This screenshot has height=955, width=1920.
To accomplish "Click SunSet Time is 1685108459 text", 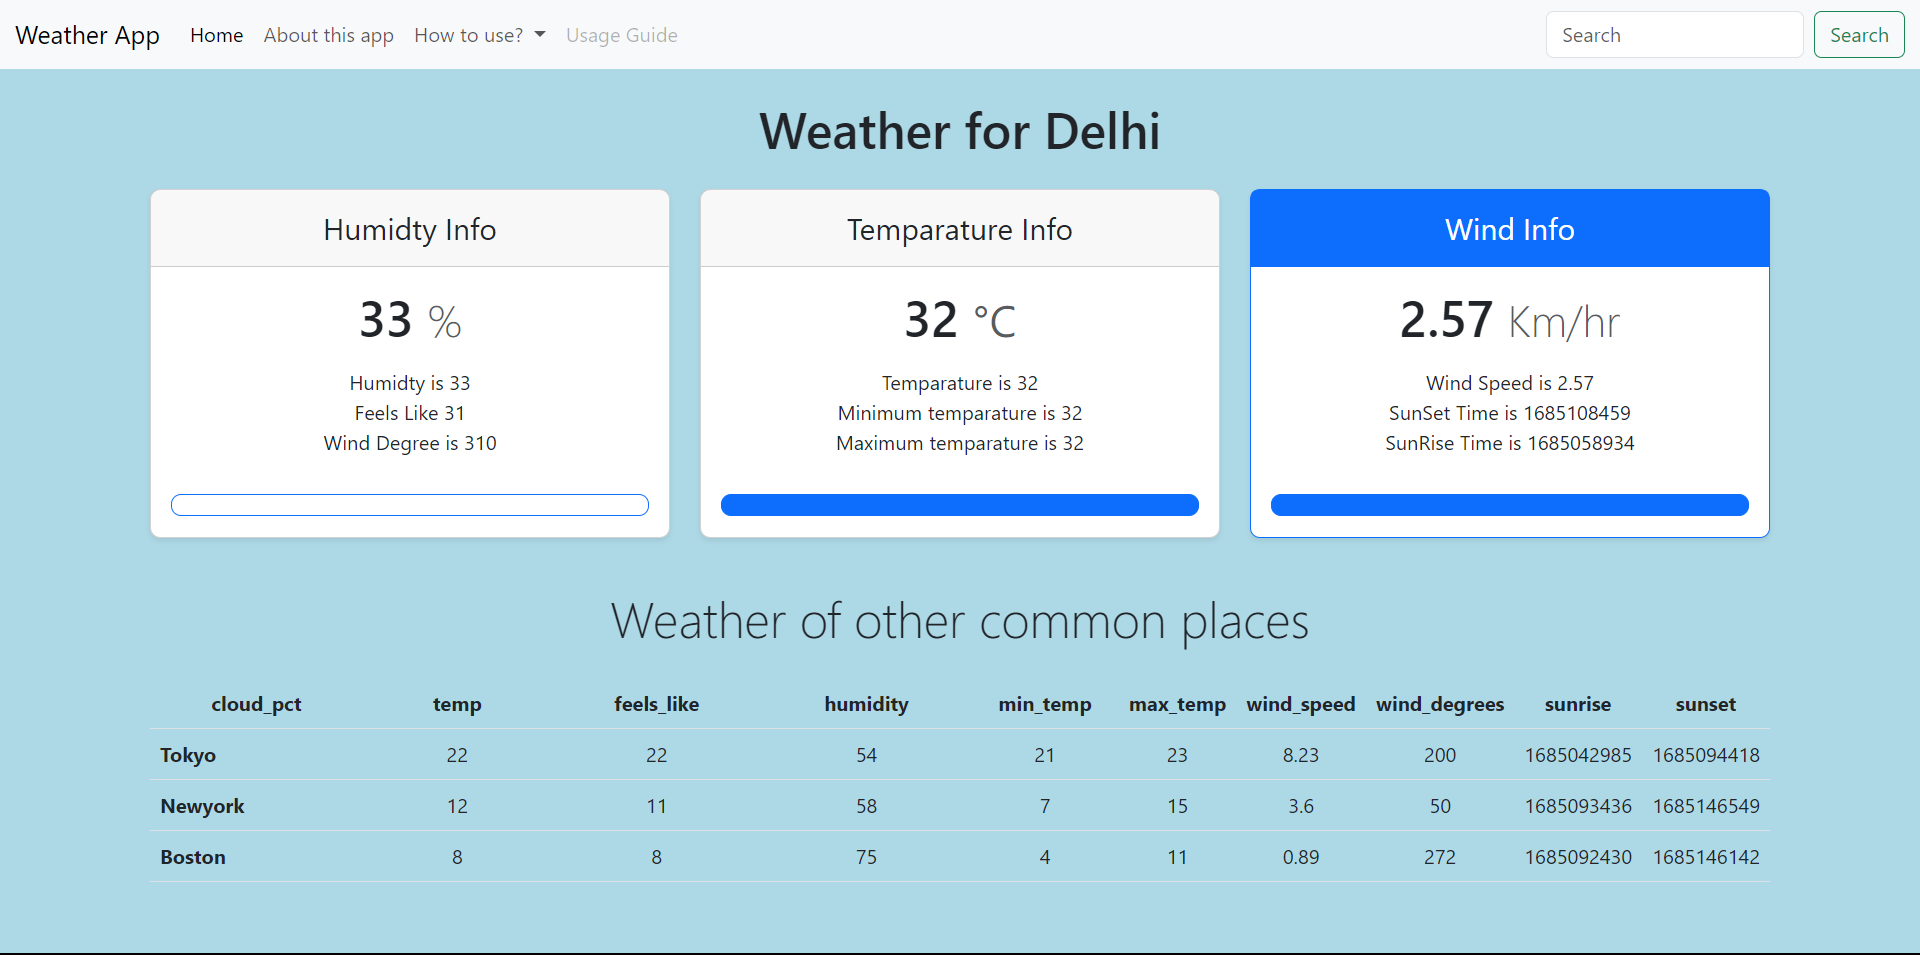I will tap(1510, 413).
